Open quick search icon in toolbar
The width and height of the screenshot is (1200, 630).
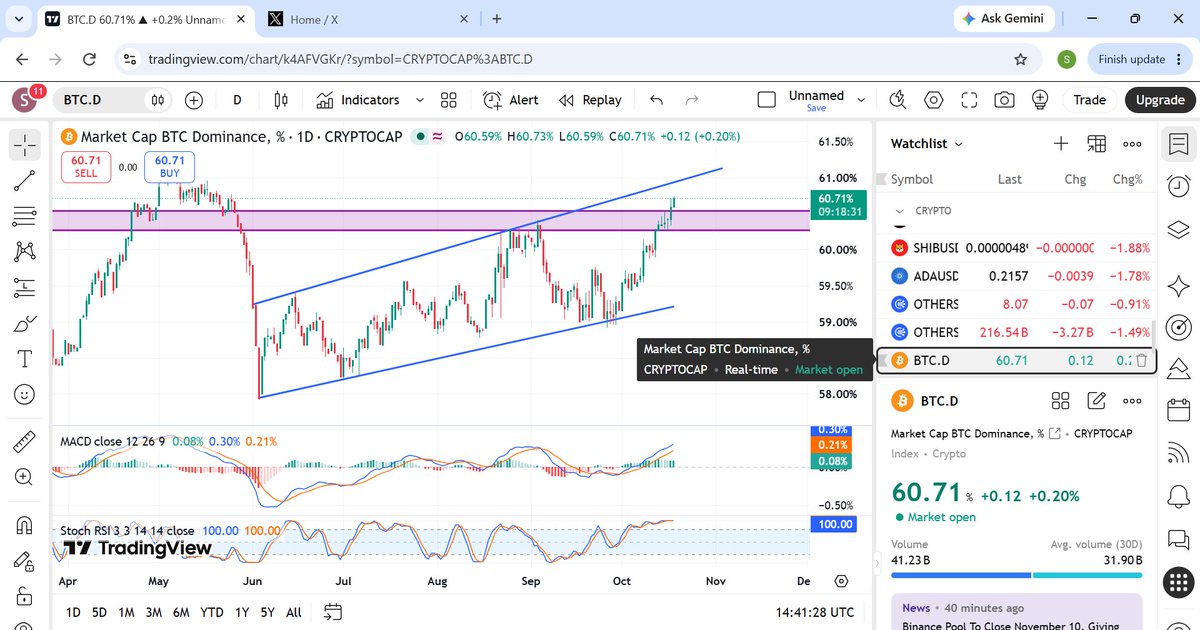click(897, 100)
